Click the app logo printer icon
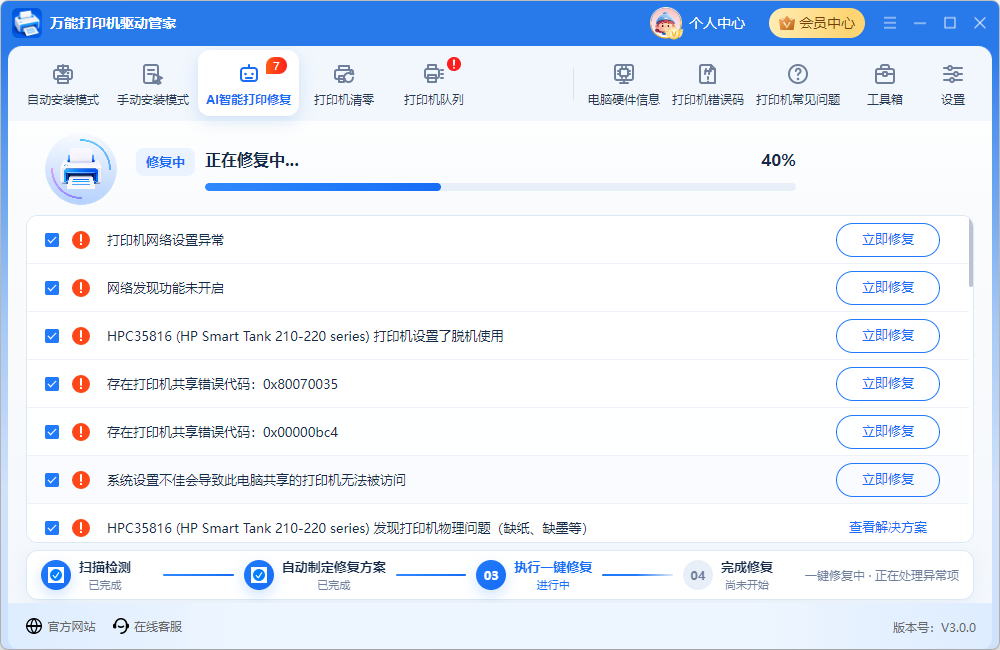Viewport: 1000px width, 650px height. (27, 23)
